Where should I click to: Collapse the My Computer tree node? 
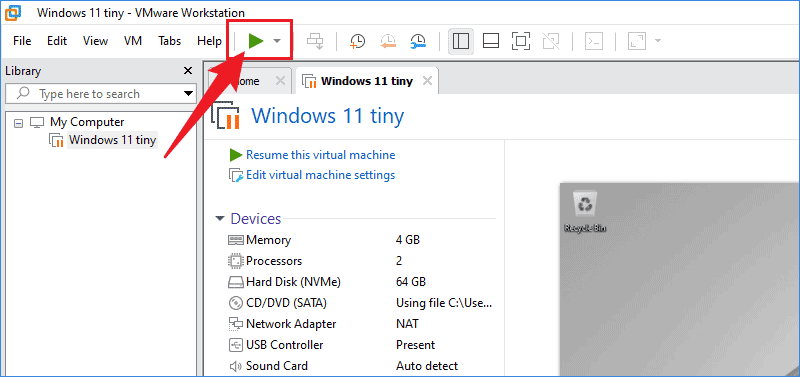19,123
